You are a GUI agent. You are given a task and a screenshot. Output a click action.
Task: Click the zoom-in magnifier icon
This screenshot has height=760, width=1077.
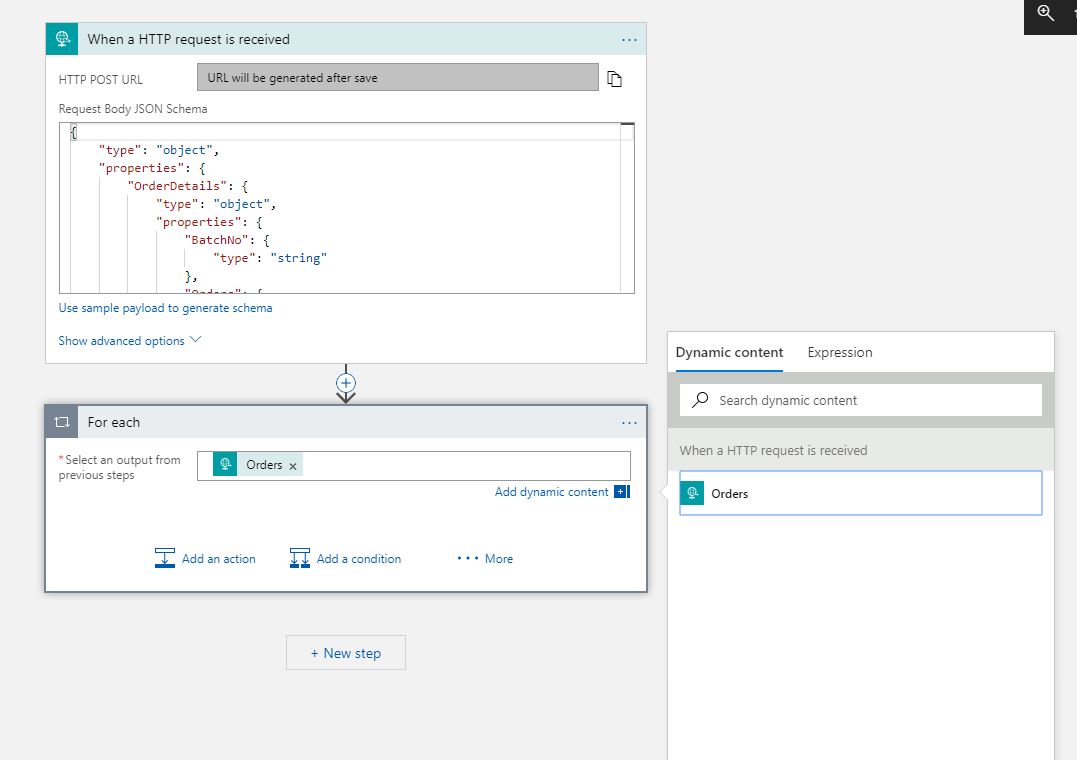(x=1045, y=12)
